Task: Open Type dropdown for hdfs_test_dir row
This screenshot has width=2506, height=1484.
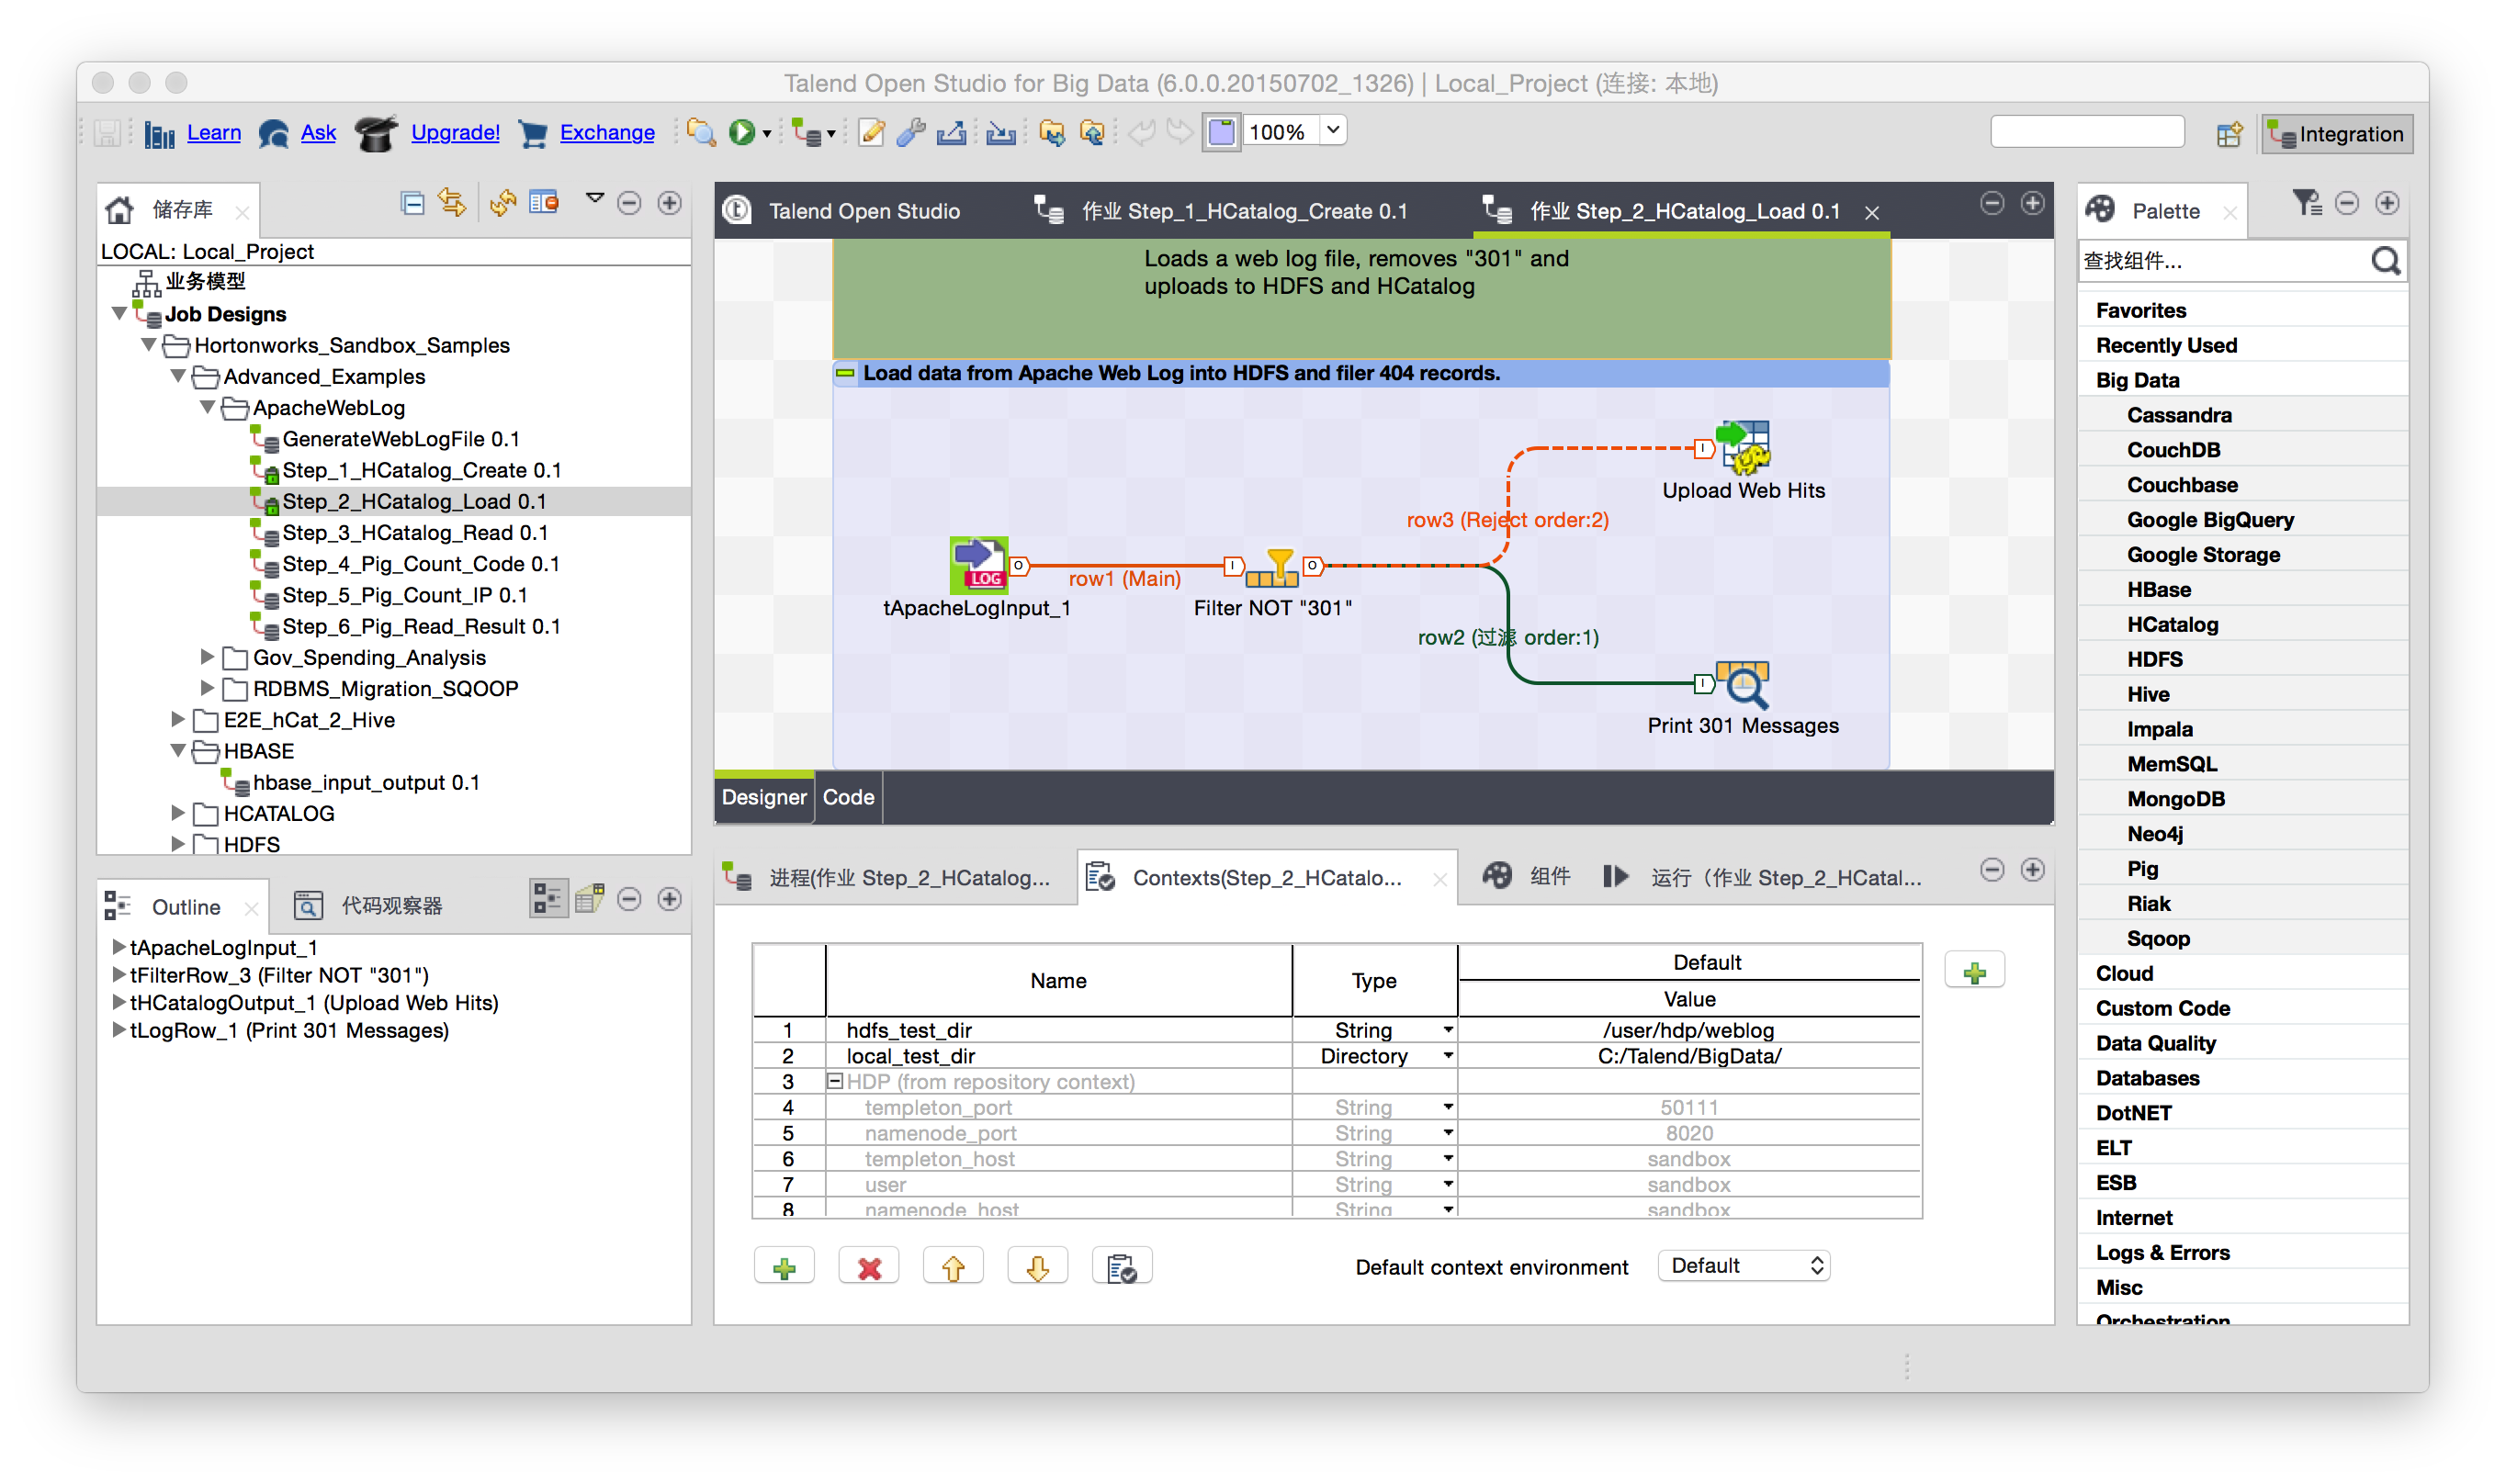Action: [x=1447, y=1030]
